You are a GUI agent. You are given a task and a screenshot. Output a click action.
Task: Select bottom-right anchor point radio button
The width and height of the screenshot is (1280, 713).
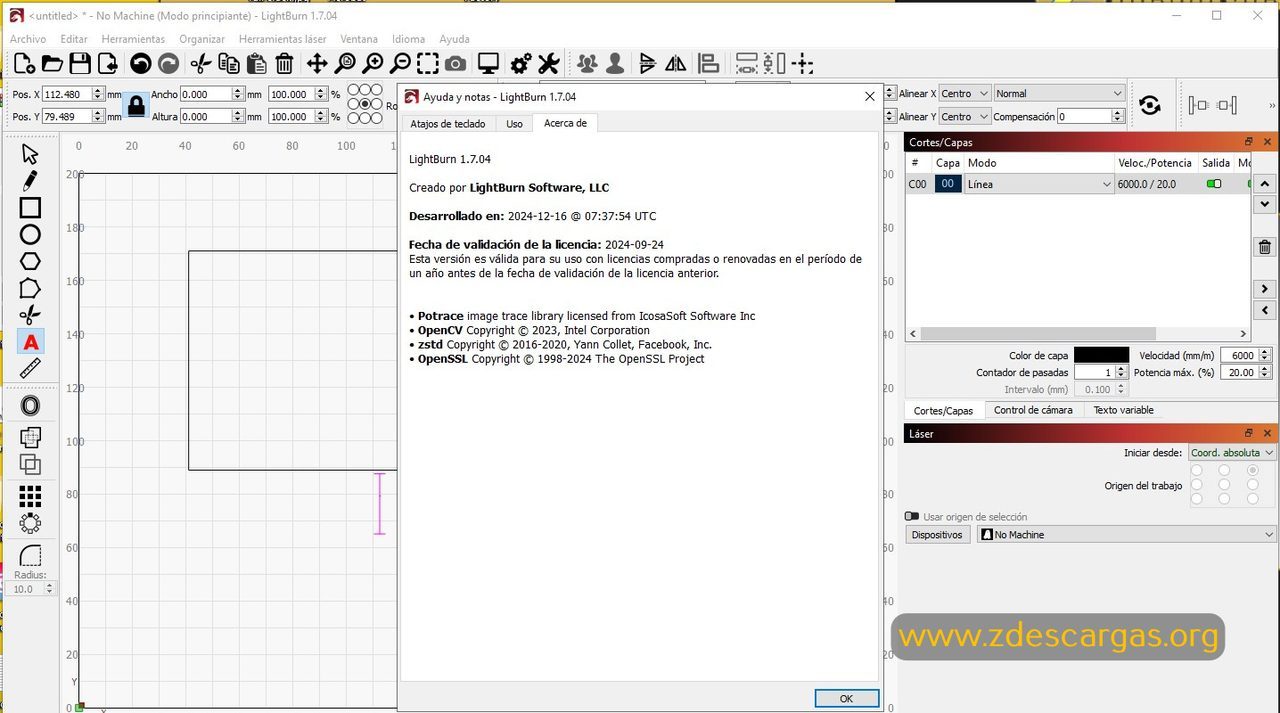tap(377, 118)
